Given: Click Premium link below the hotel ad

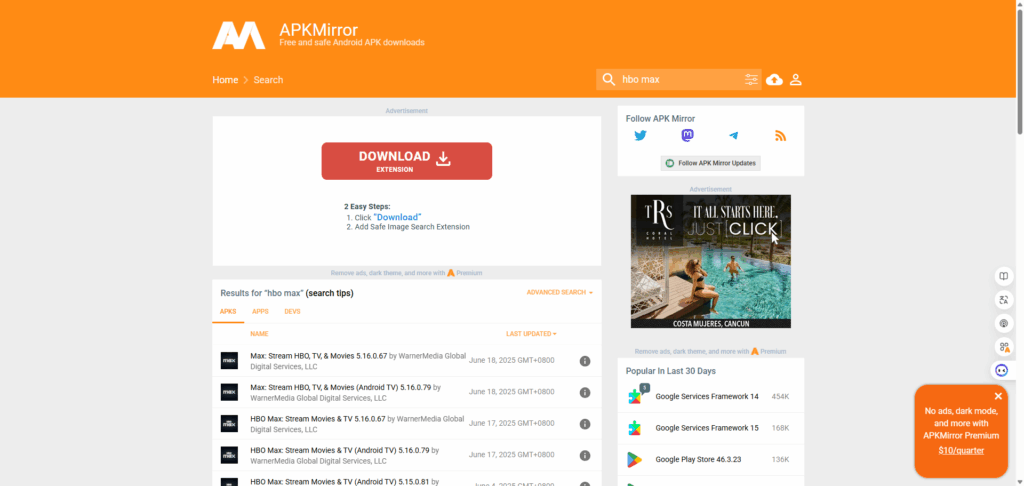Looking at the screenshot, I should click(769, 351).
